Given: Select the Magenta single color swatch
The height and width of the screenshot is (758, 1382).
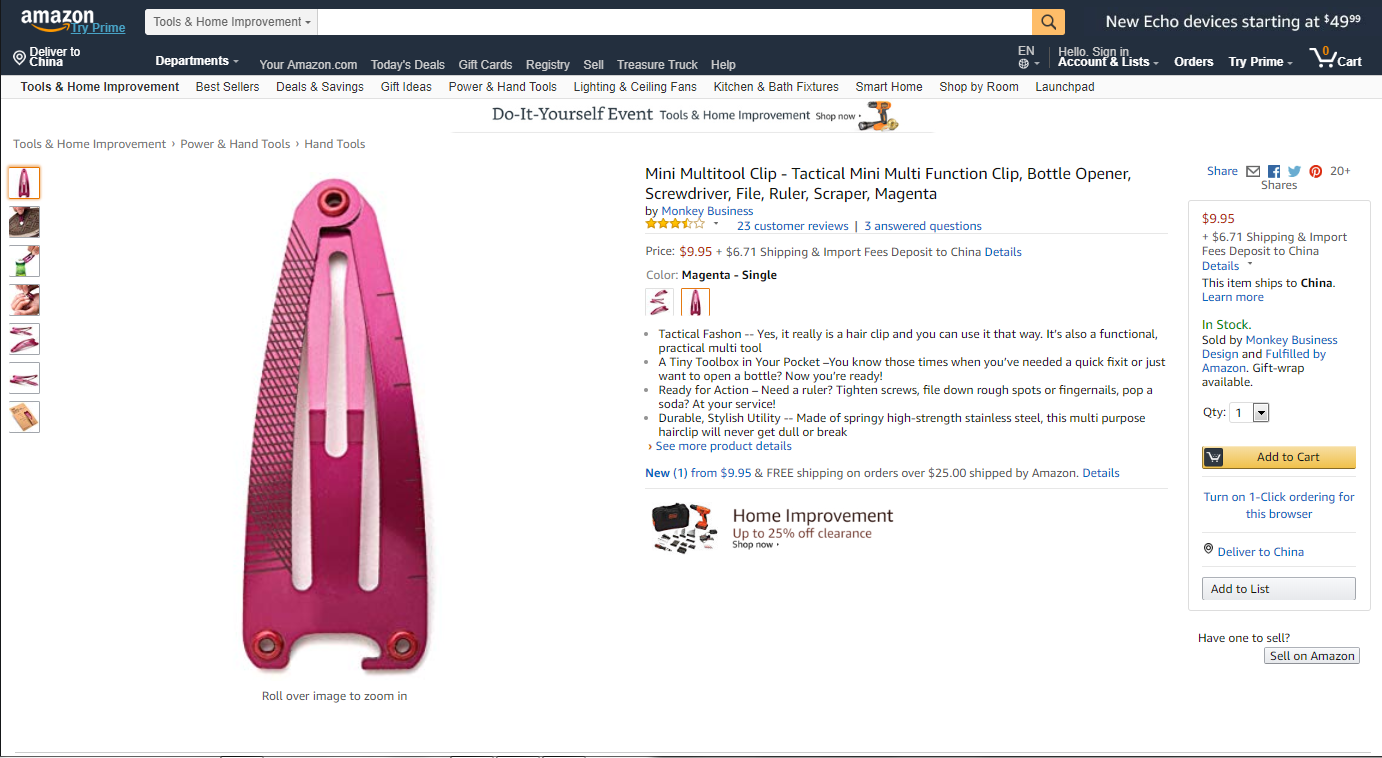Looking at the screenshot, I should (695, 302).
